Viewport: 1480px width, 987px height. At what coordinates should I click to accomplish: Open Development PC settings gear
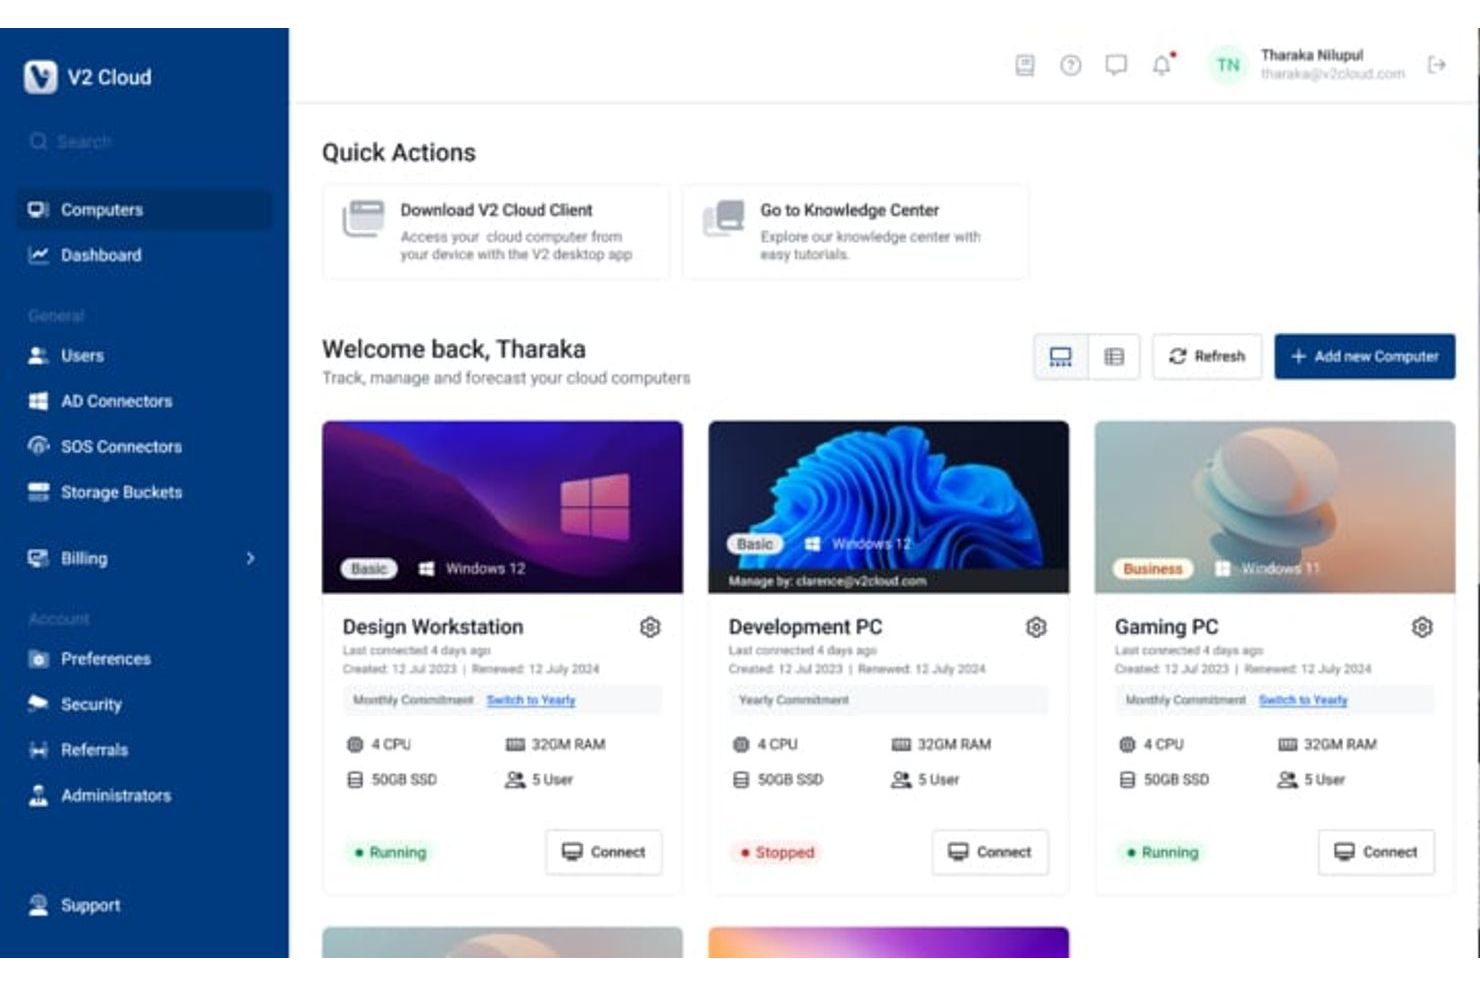pyautogui.click(x=1036, y=628)
